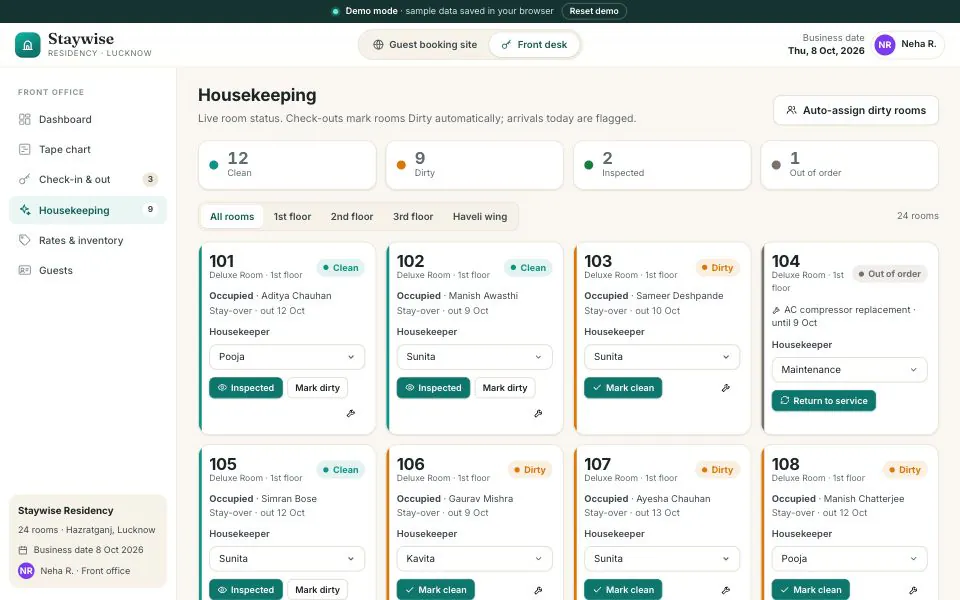Image resolution: width=960 pixels, height=600 pixels.
Task: Mark room 108 clean
Action: point(810,590)
